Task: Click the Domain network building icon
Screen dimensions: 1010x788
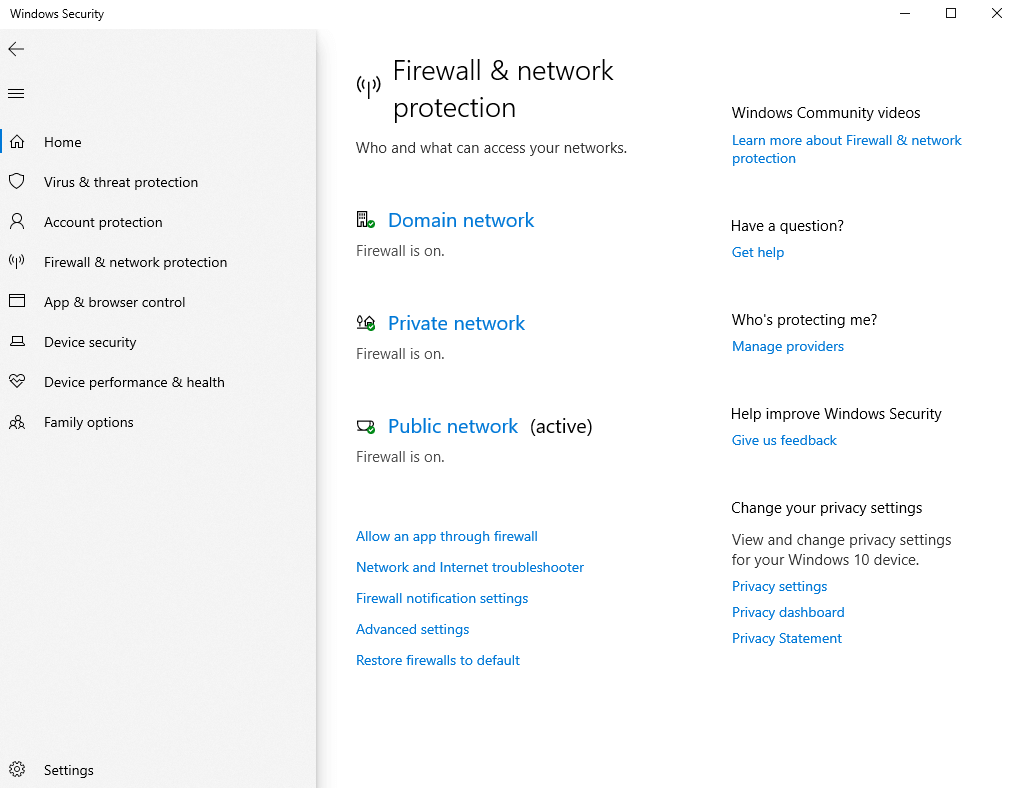Action: click(366, 219)
